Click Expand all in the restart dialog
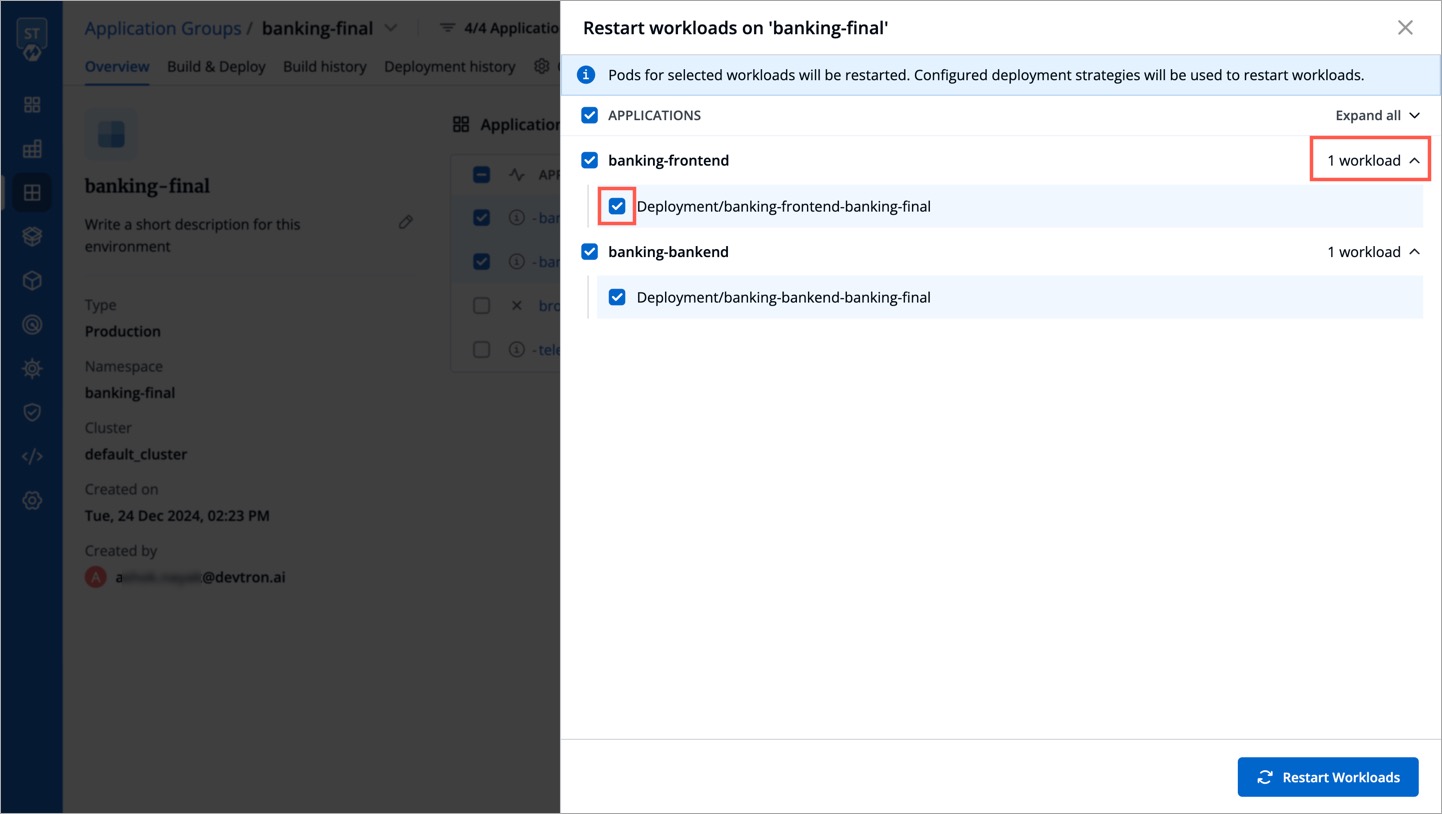The image size is (1442, 814). pos(1376,115)
